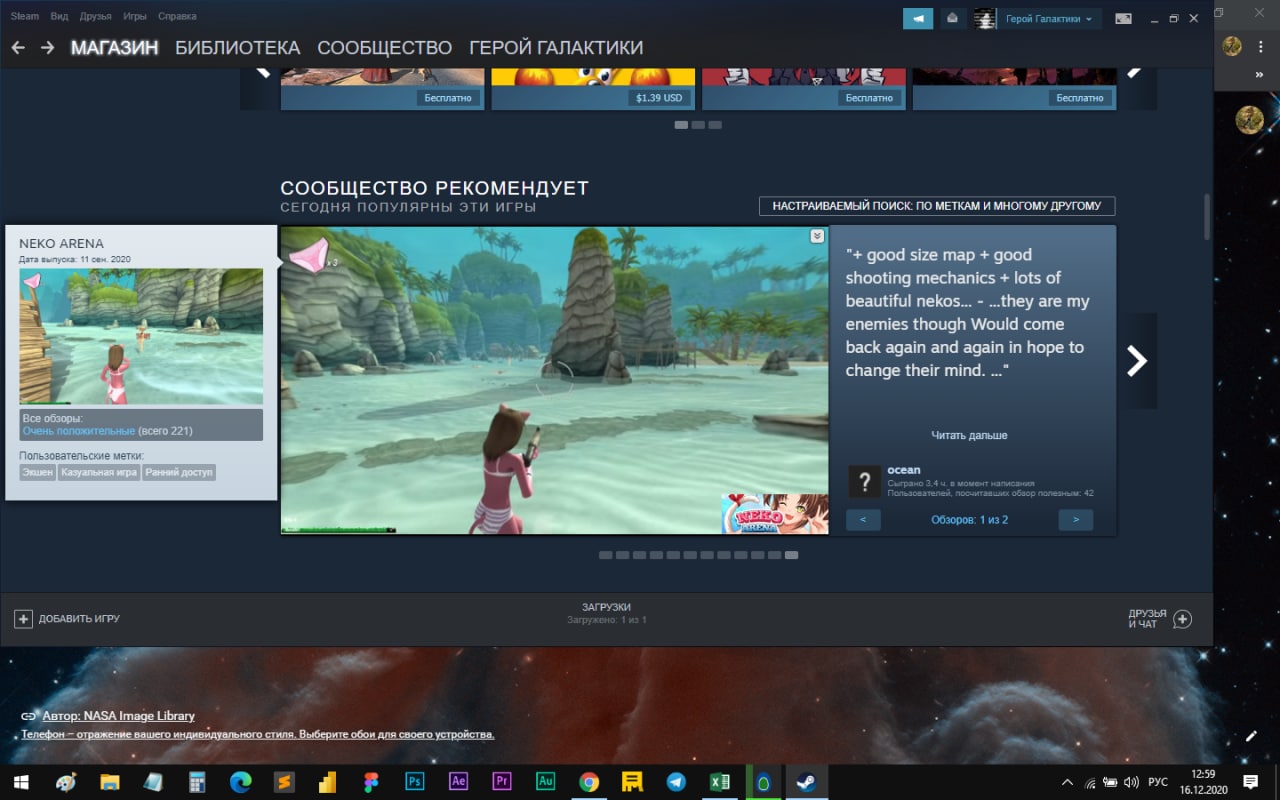Open the Neko Arena main screenshot
This screenshot has height=800, width=1280.
(x=554, y=380)
